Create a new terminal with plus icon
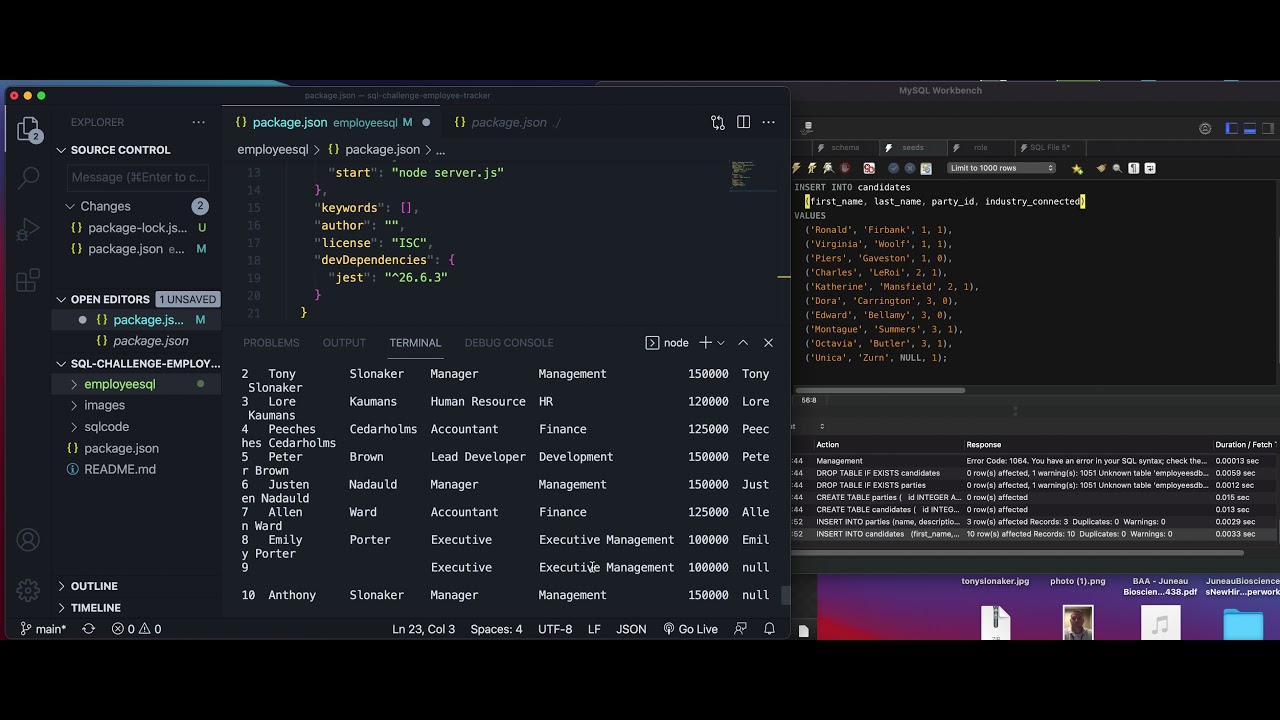This screenshot has width=1280, height=720. (705, 342)
